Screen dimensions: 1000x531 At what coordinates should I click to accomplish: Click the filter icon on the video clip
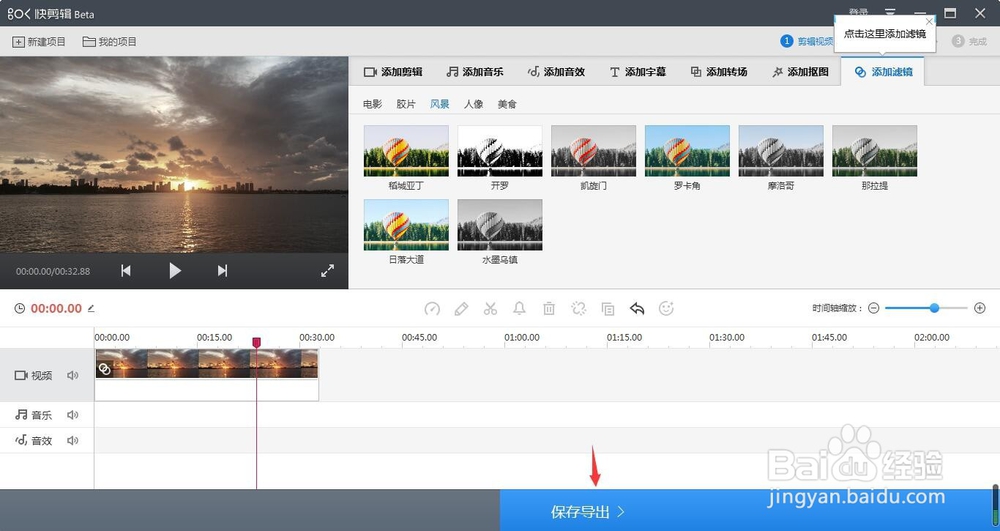105,368
